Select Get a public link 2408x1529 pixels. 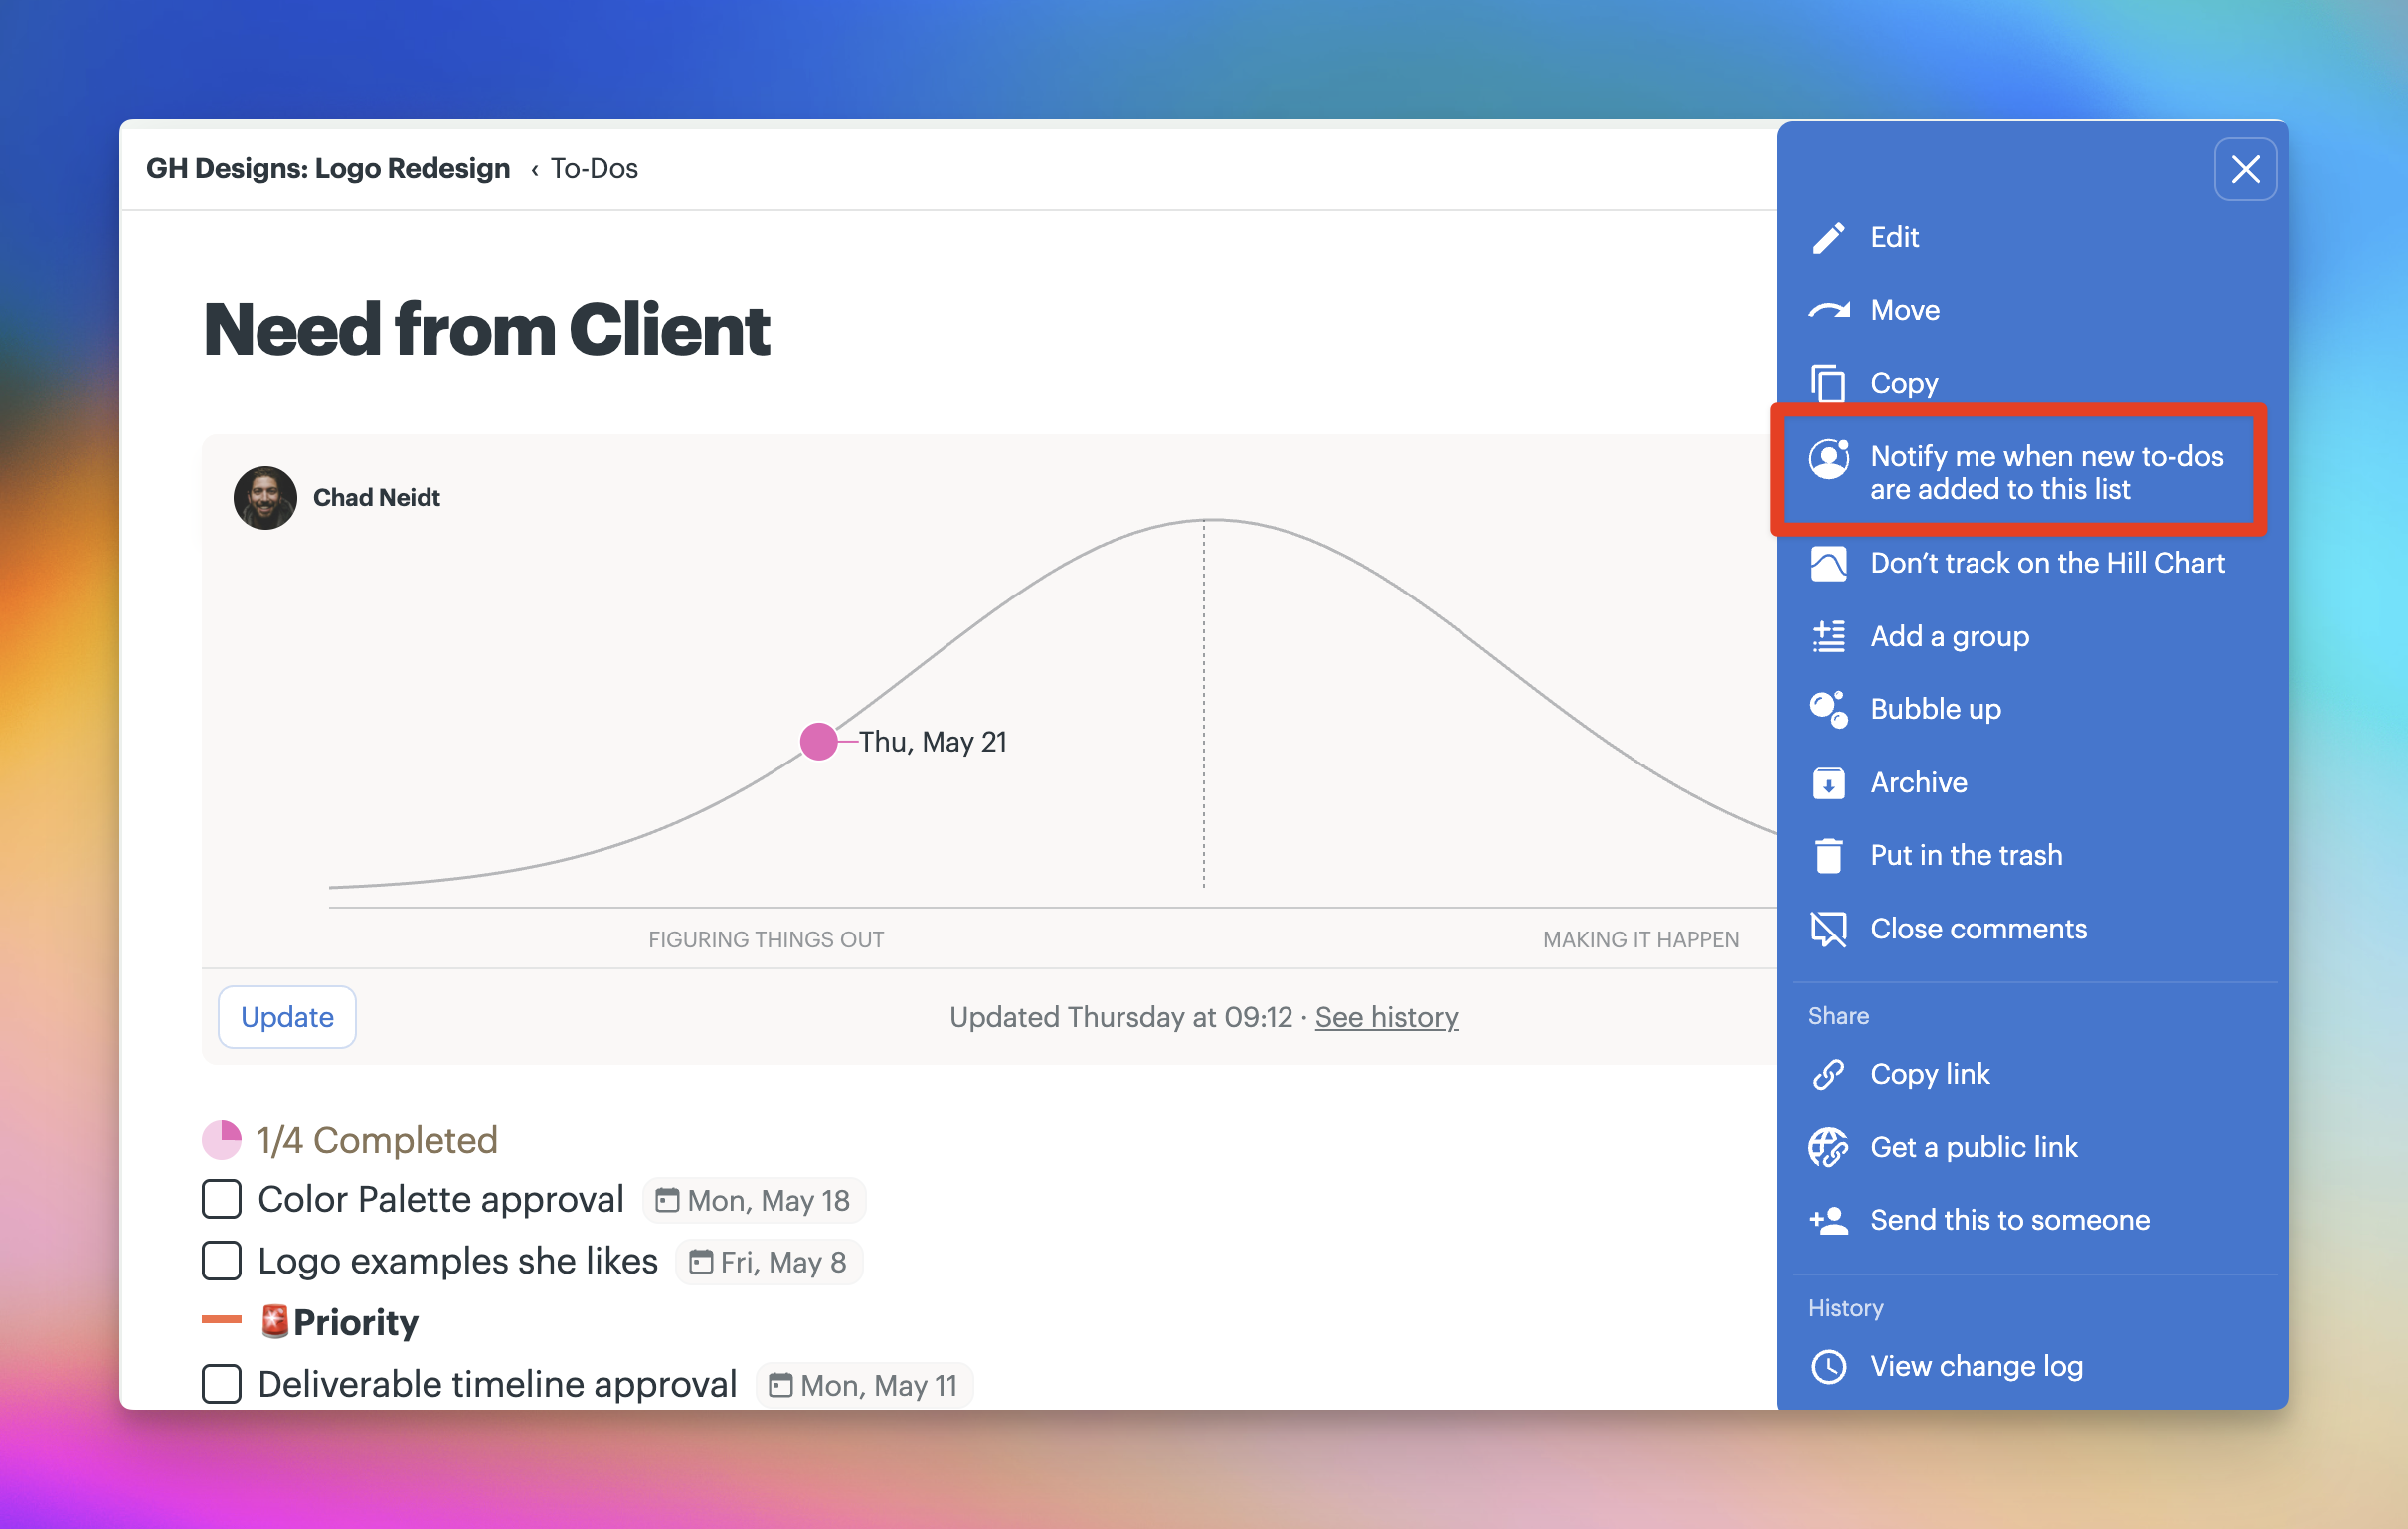pos(1973,1147)
